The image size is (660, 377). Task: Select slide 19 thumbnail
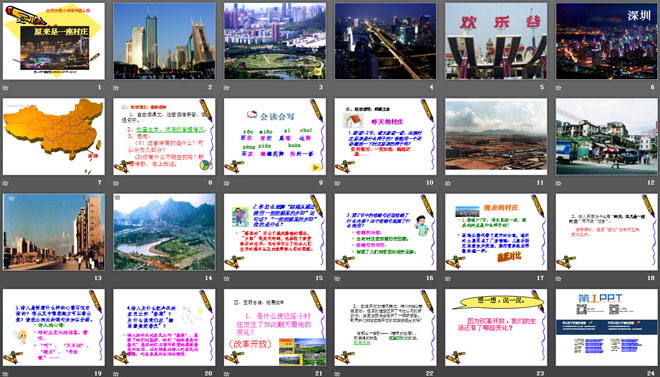pos(54,327)
